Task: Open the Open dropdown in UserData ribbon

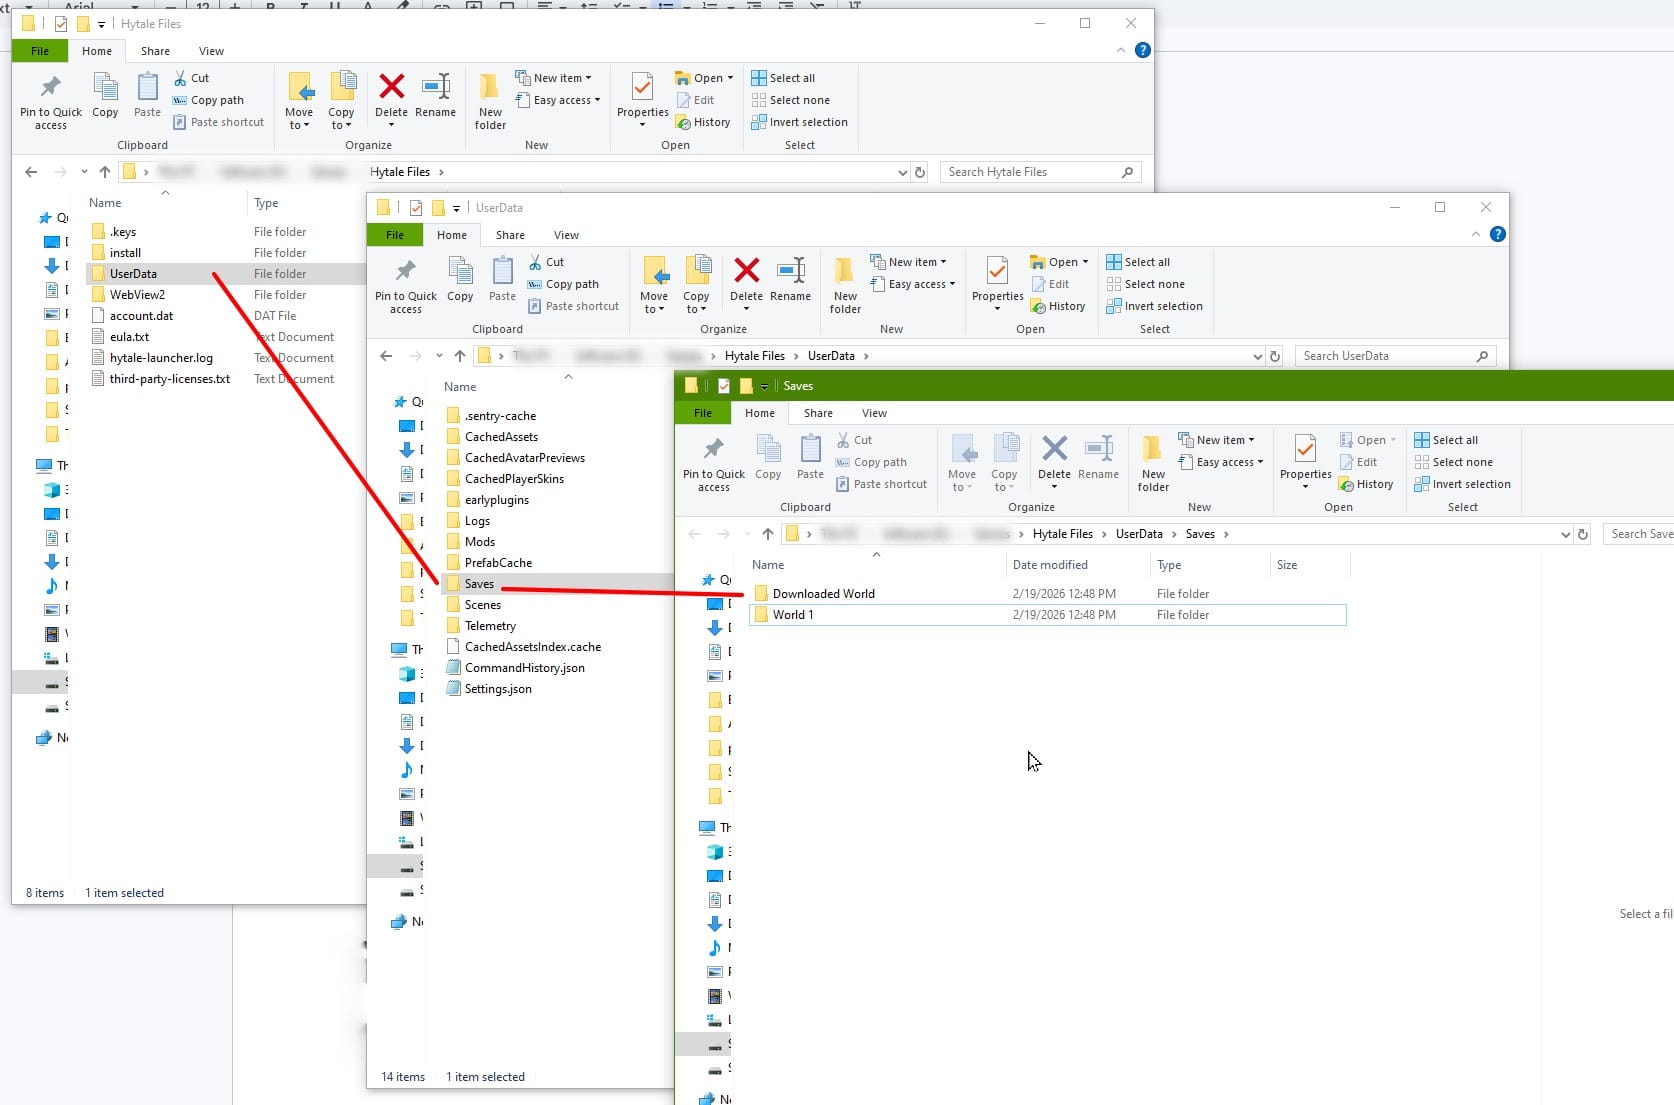Action: click(1059, 262)
